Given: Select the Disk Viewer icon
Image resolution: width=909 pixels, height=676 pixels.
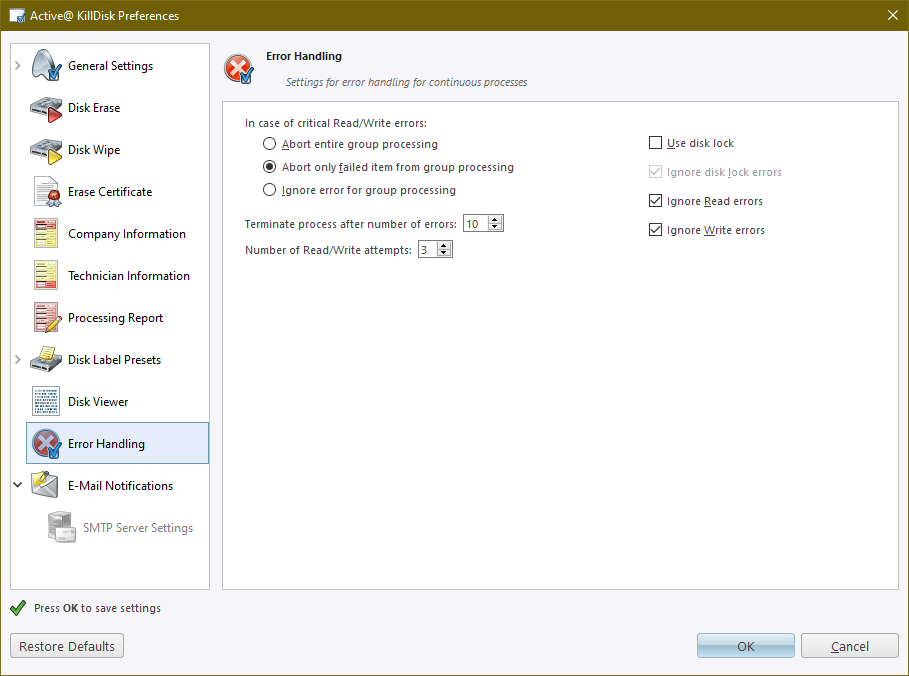Looking at the screenshot, I should click(x=46, y=402).
